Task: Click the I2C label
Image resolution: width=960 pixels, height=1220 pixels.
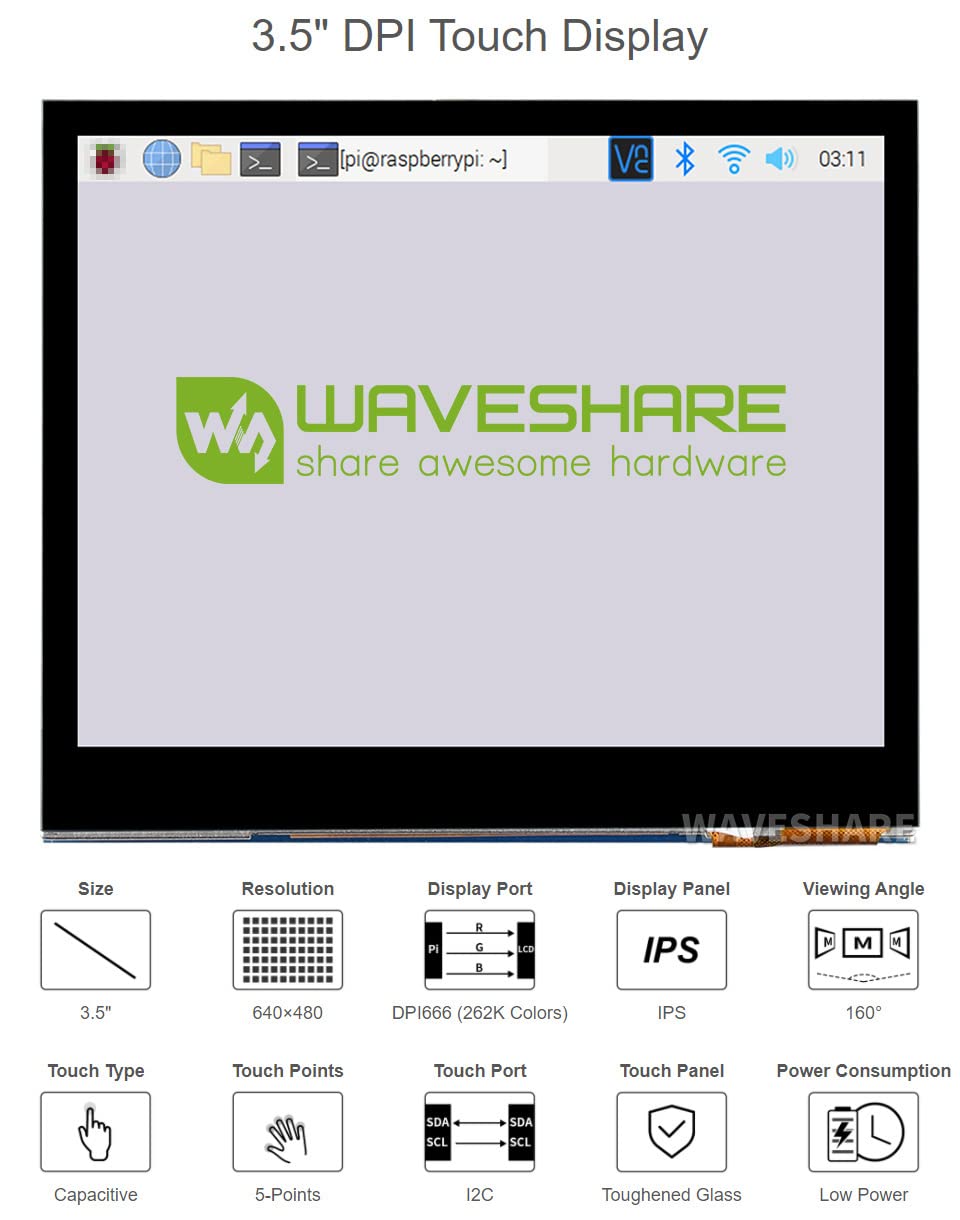Action: (x=480, y=1195)
